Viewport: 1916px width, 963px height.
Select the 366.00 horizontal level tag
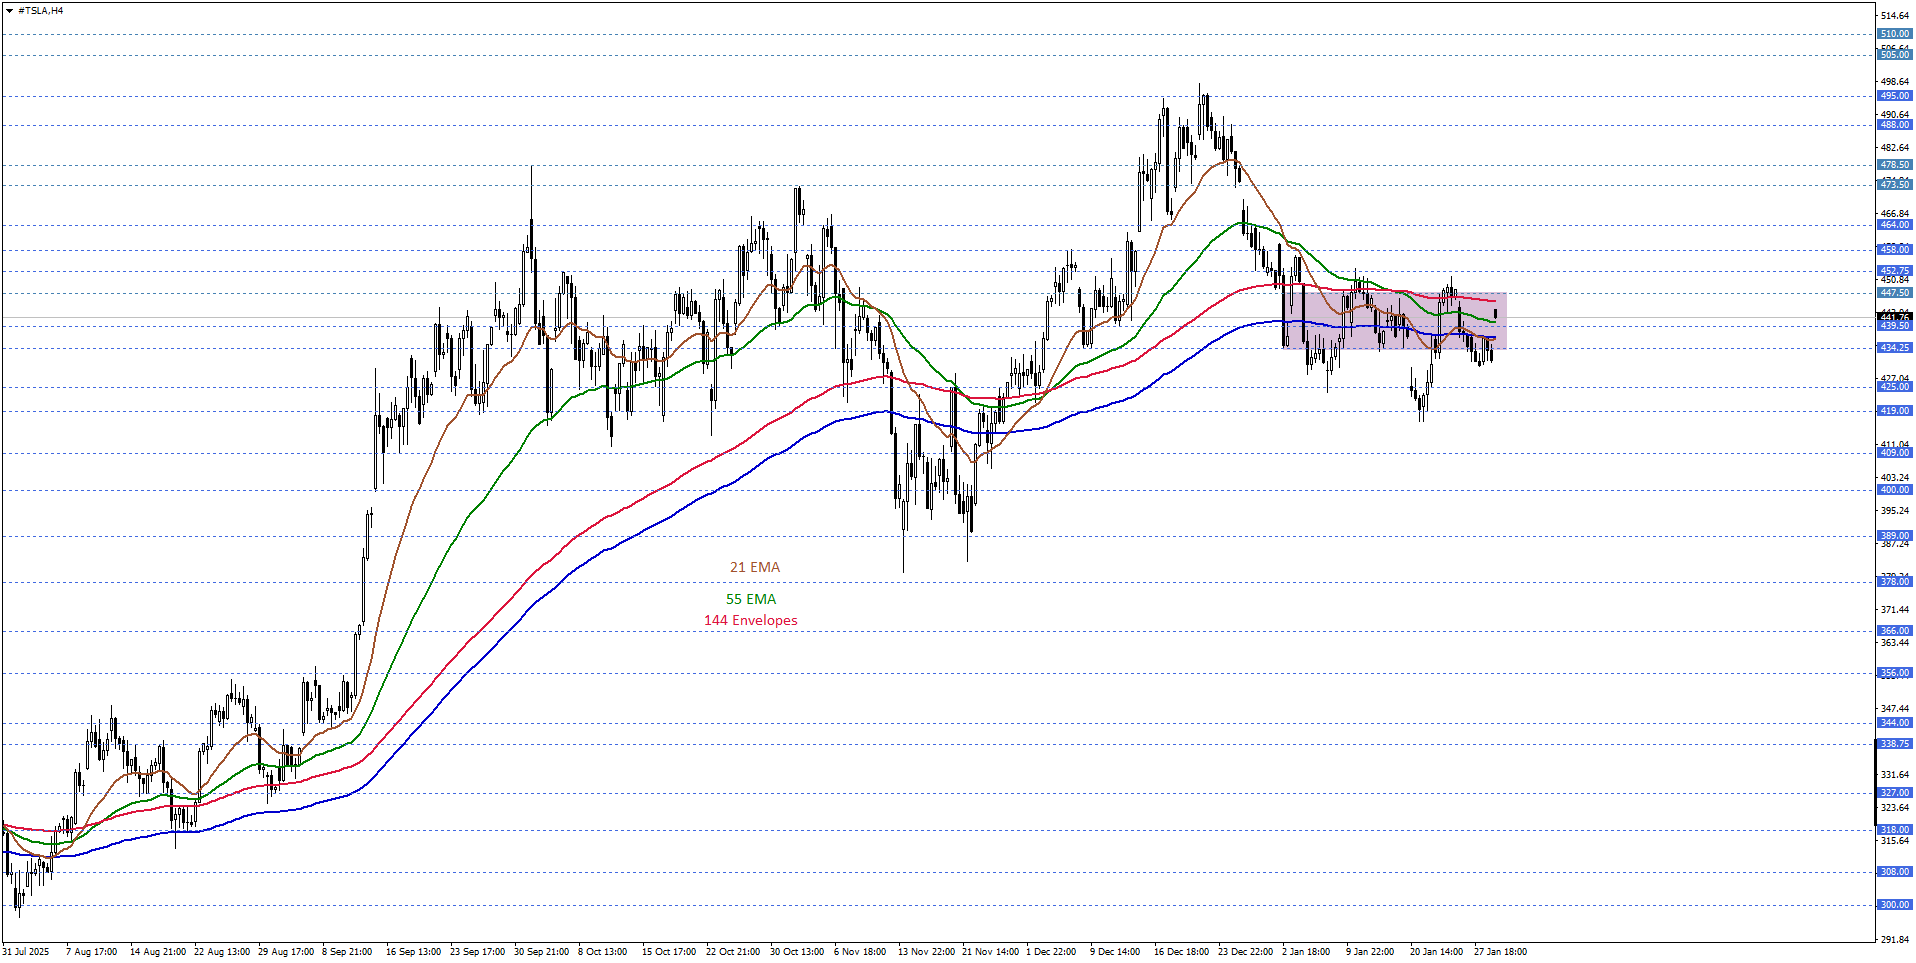pos(1894,631)
